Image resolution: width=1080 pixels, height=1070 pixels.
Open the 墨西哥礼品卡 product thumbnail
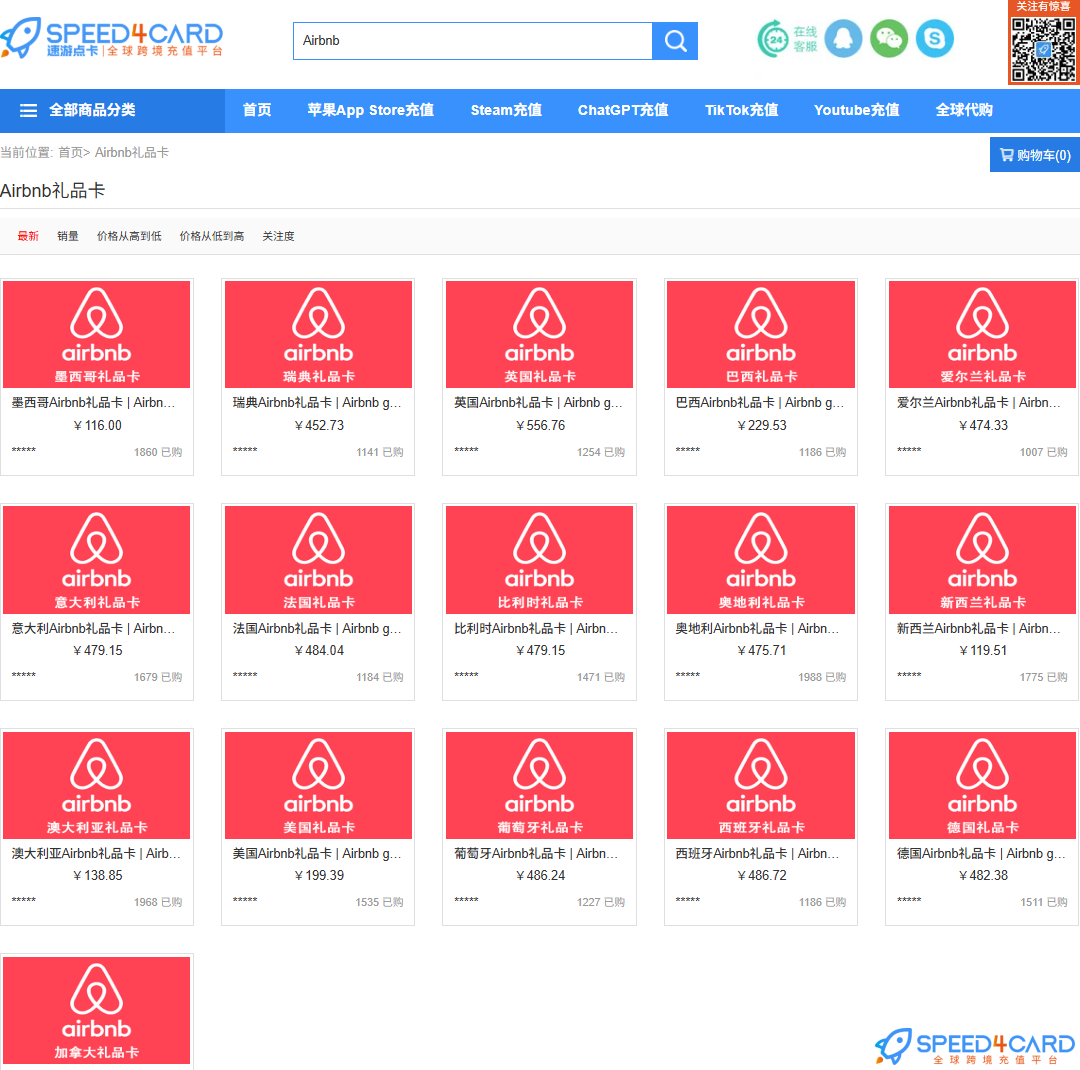[x=96, y=334]
